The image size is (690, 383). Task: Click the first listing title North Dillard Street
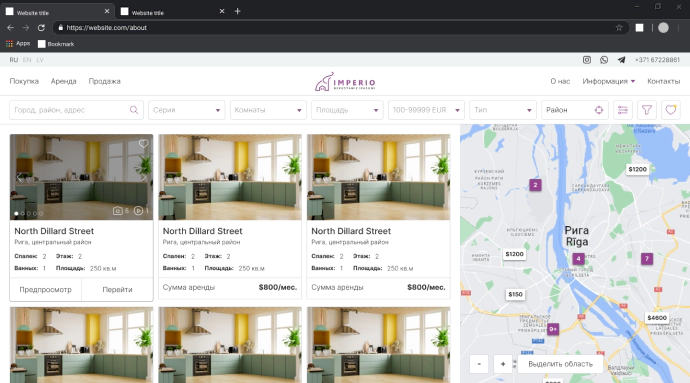pyautogui.click(x=54, y=231)
